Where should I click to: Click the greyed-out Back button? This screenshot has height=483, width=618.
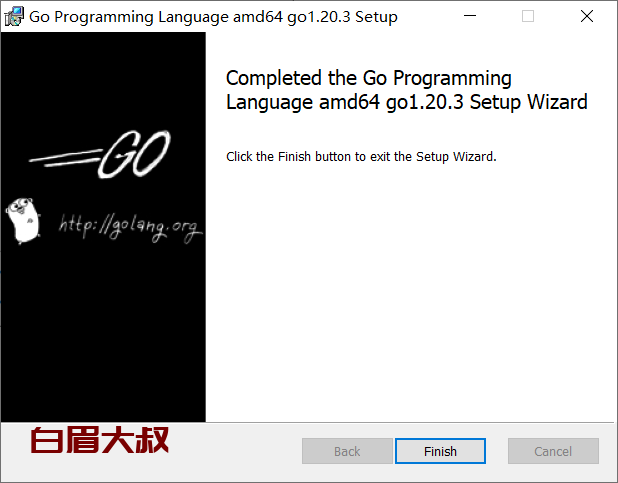tap(347, 451)
